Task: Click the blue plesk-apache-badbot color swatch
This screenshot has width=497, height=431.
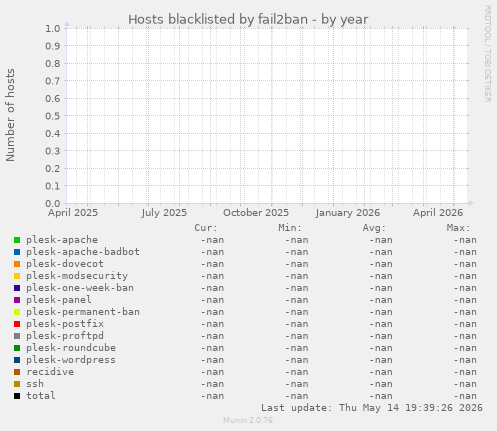Action: [17, 252]
